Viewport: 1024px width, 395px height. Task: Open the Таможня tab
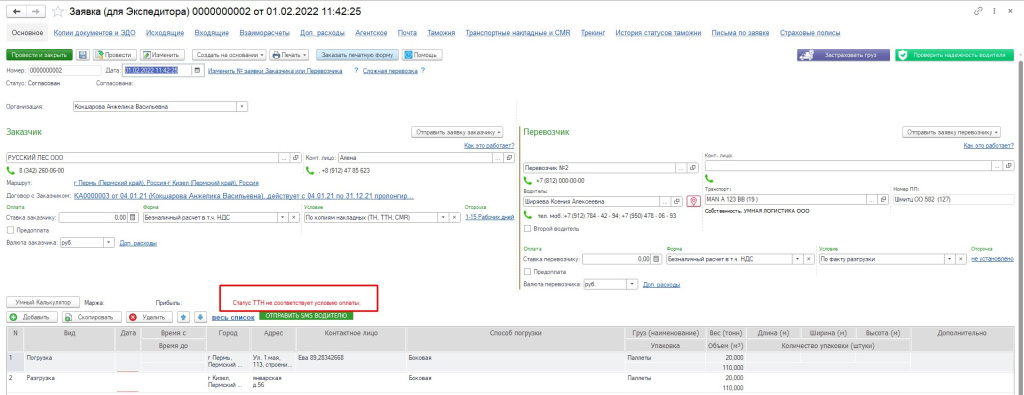[441, 33]
